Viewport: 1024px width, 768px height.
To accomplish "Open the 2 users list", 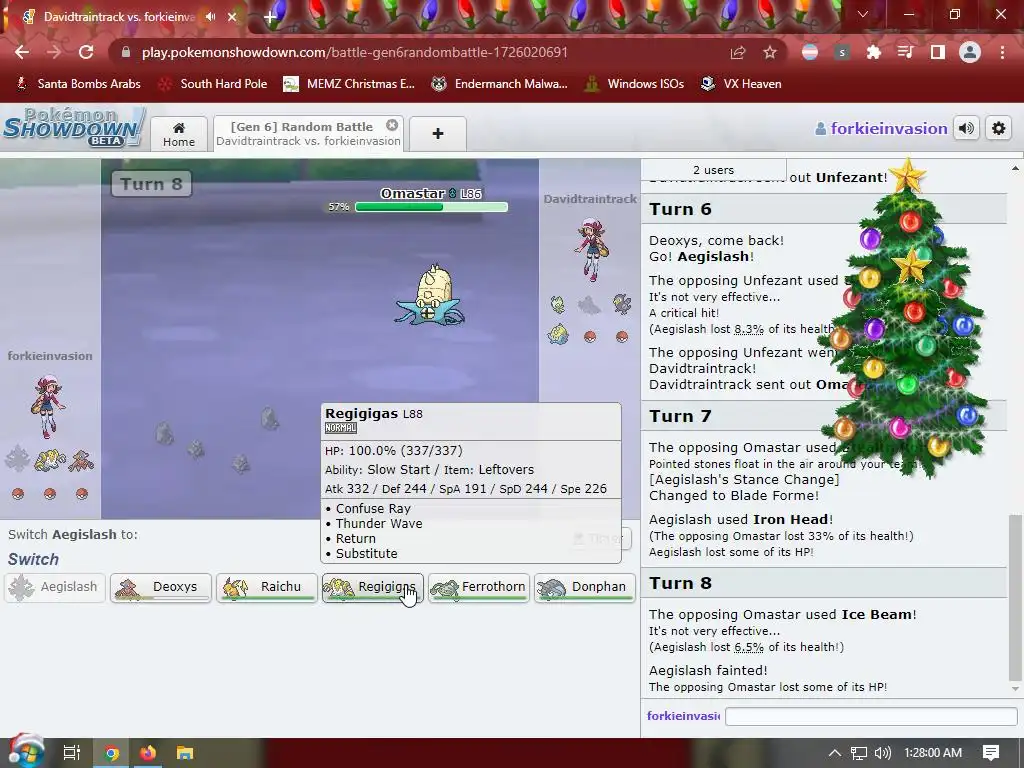I will point(713,170).
